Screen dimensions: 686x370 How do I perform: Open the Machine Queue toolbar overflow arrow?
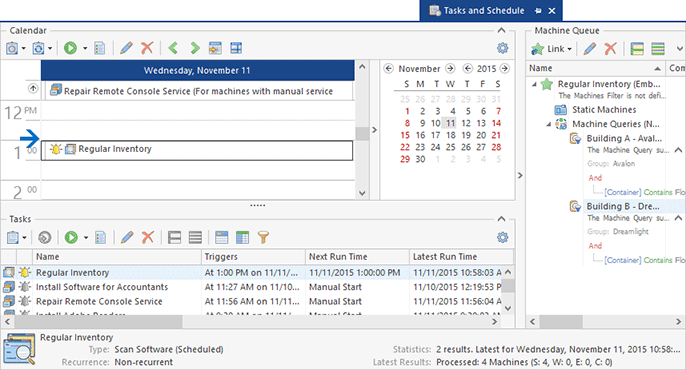[x=679, y=49]
